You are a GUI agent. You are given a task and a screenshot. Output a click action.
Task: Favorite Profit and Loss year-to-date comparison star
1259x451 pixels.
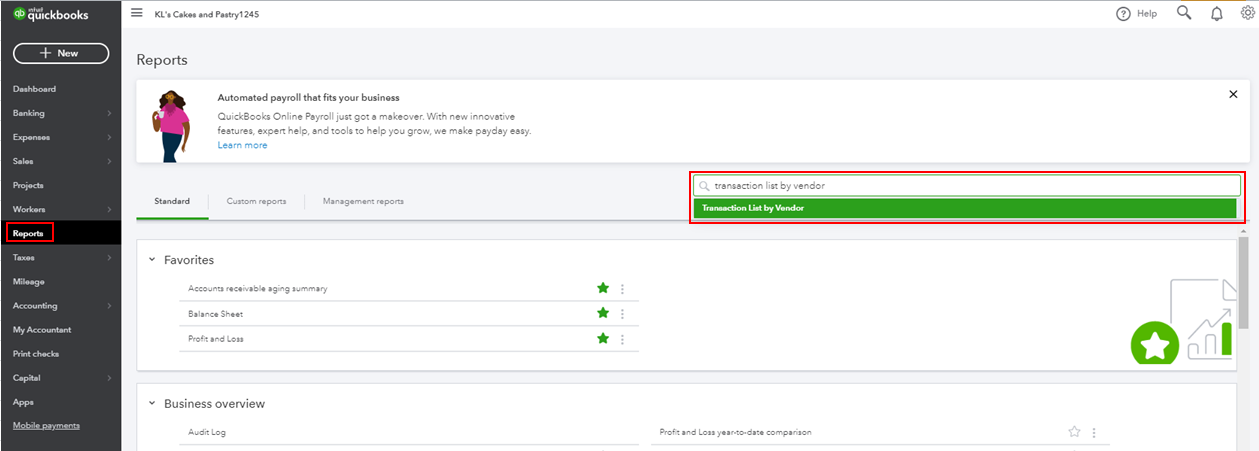point(1074,432)
